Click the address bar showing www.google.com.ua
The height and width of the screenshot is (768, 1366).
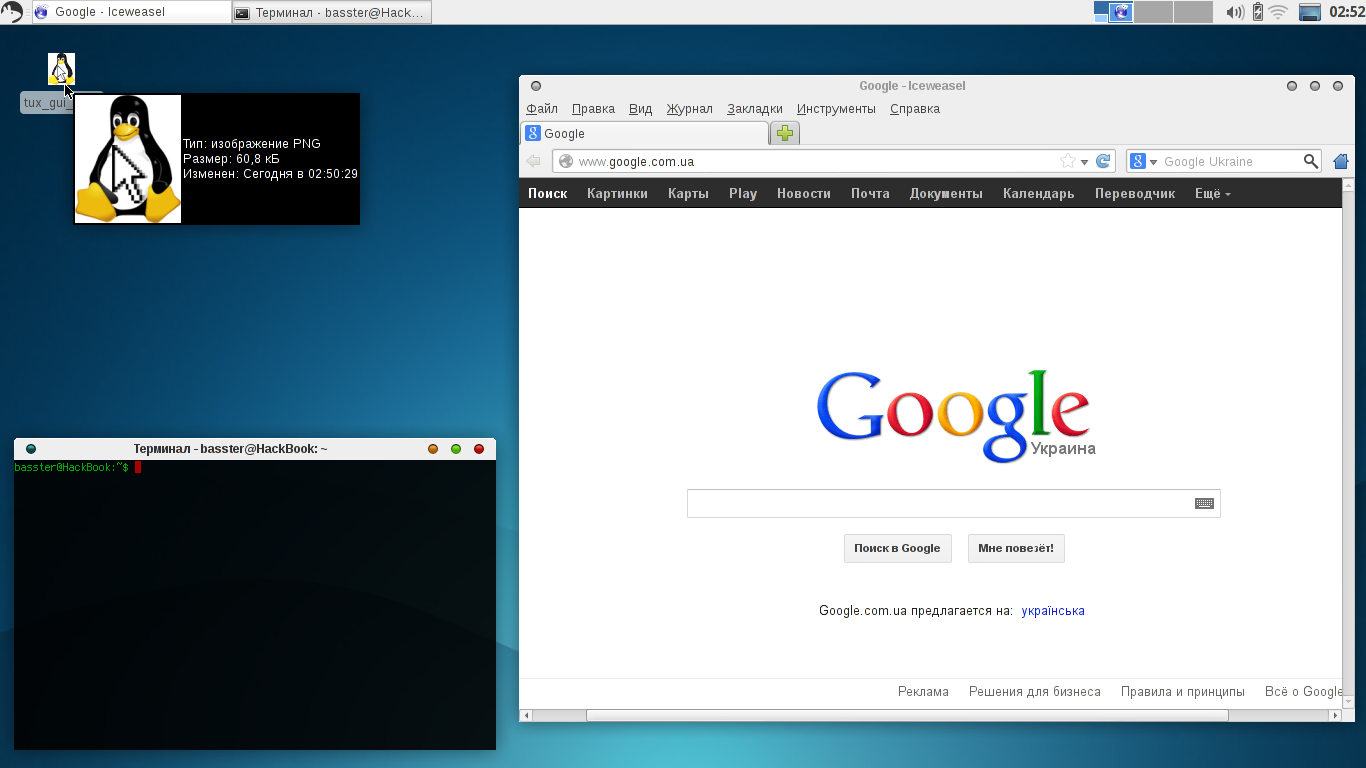click(834, 161)
